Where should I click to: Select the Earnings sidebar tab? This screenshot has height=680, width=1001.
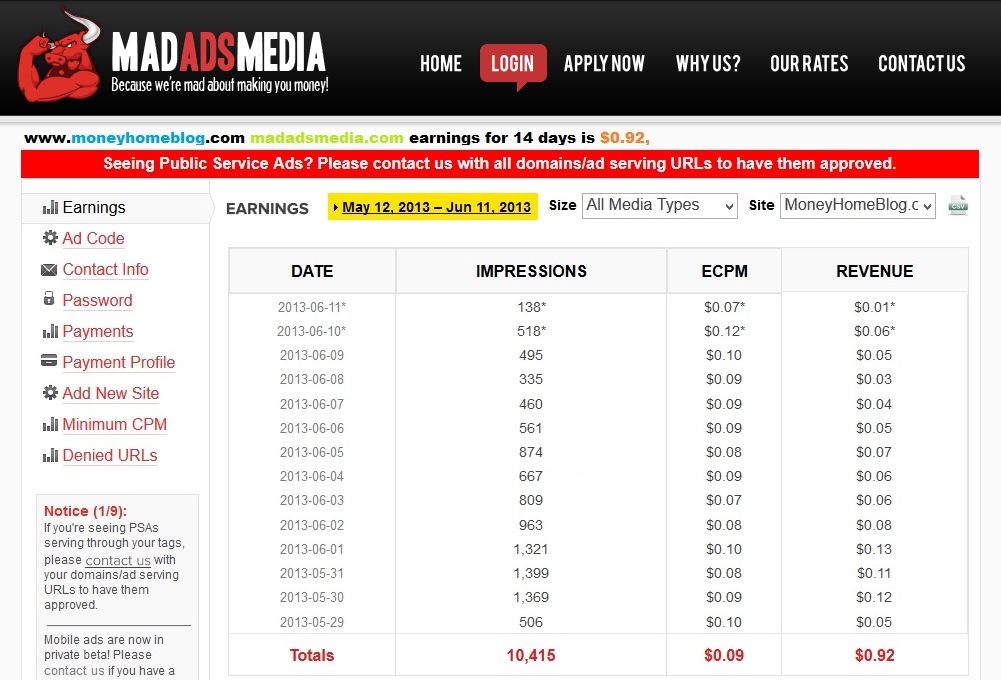point(94,207)
